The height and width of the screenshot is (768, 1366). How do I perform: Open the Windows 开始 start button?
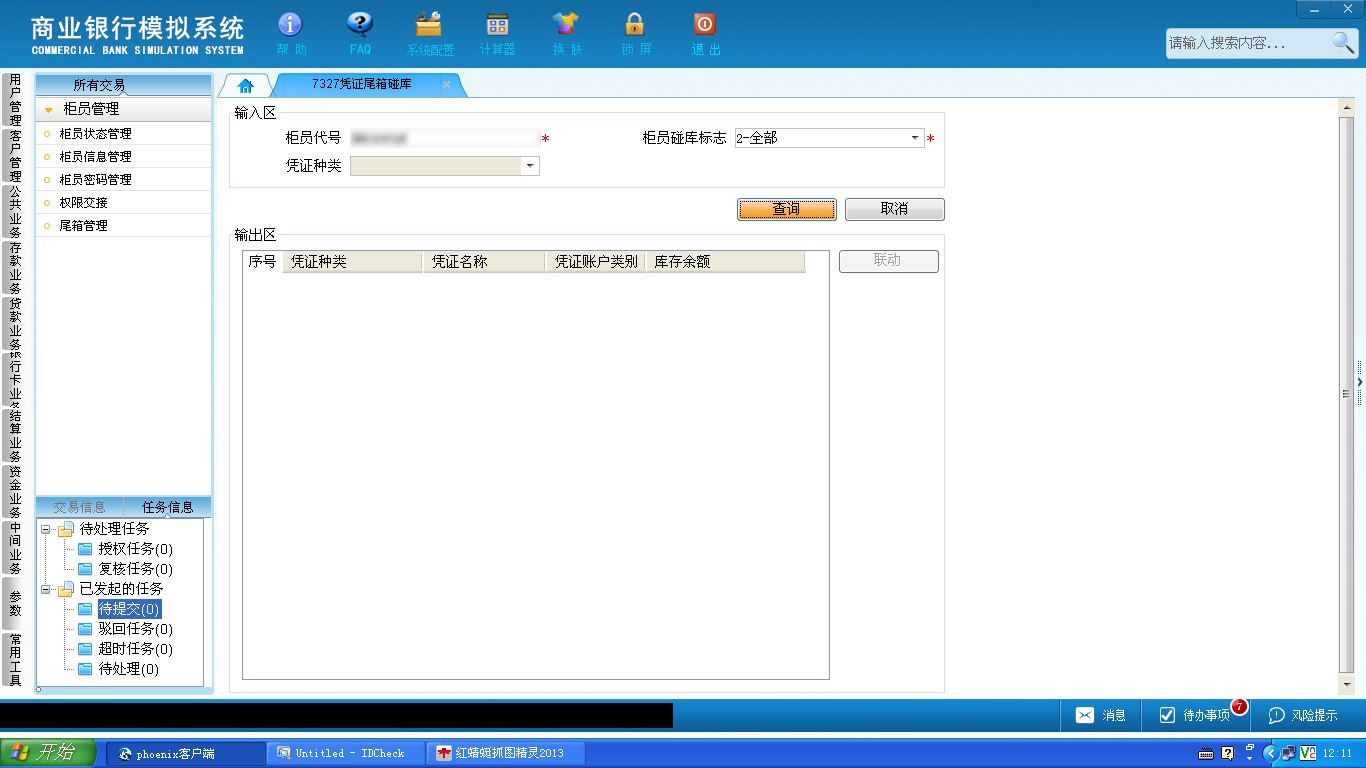(48, 753)
